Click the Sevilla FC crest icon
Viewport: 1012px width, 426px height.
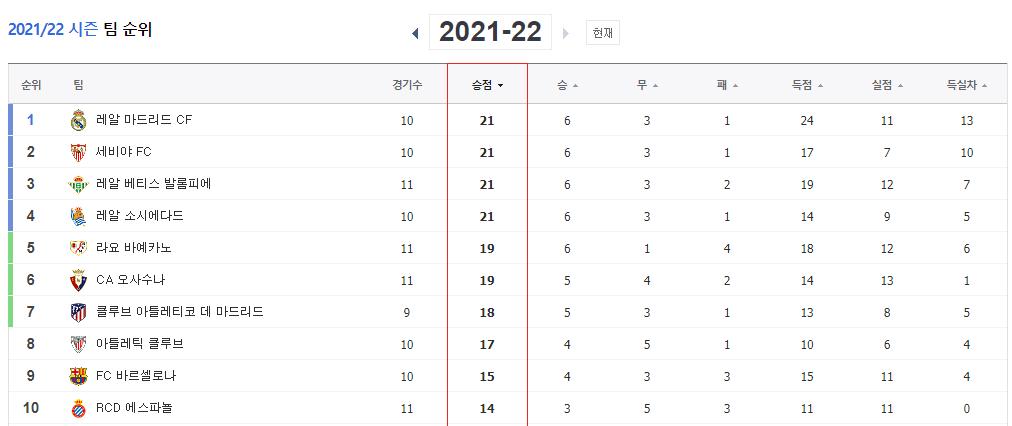[78, 152]
